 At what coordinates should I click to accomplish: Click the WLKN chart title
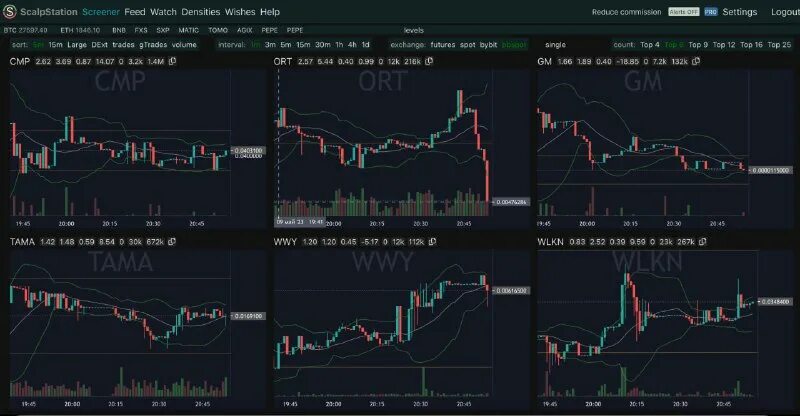551,241
